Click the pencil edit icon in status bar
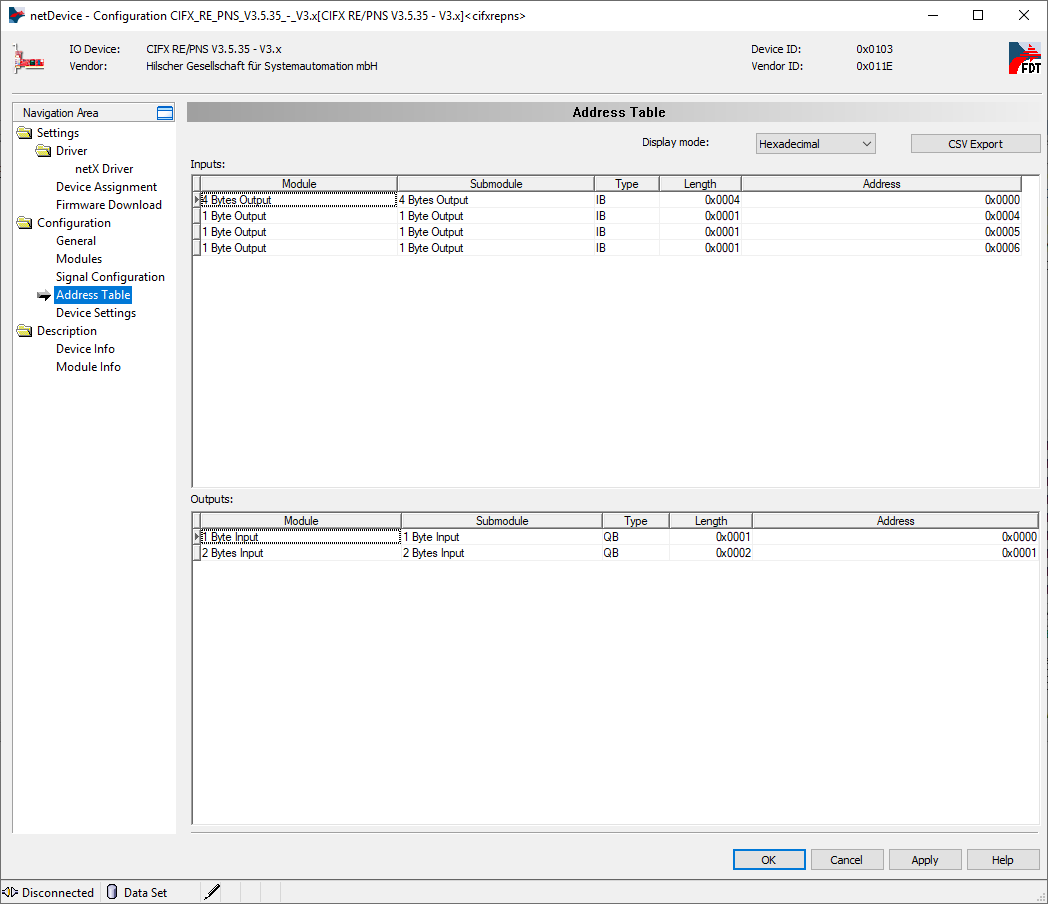The height and width of the screenshot is (904, 1048). (212, 892)
